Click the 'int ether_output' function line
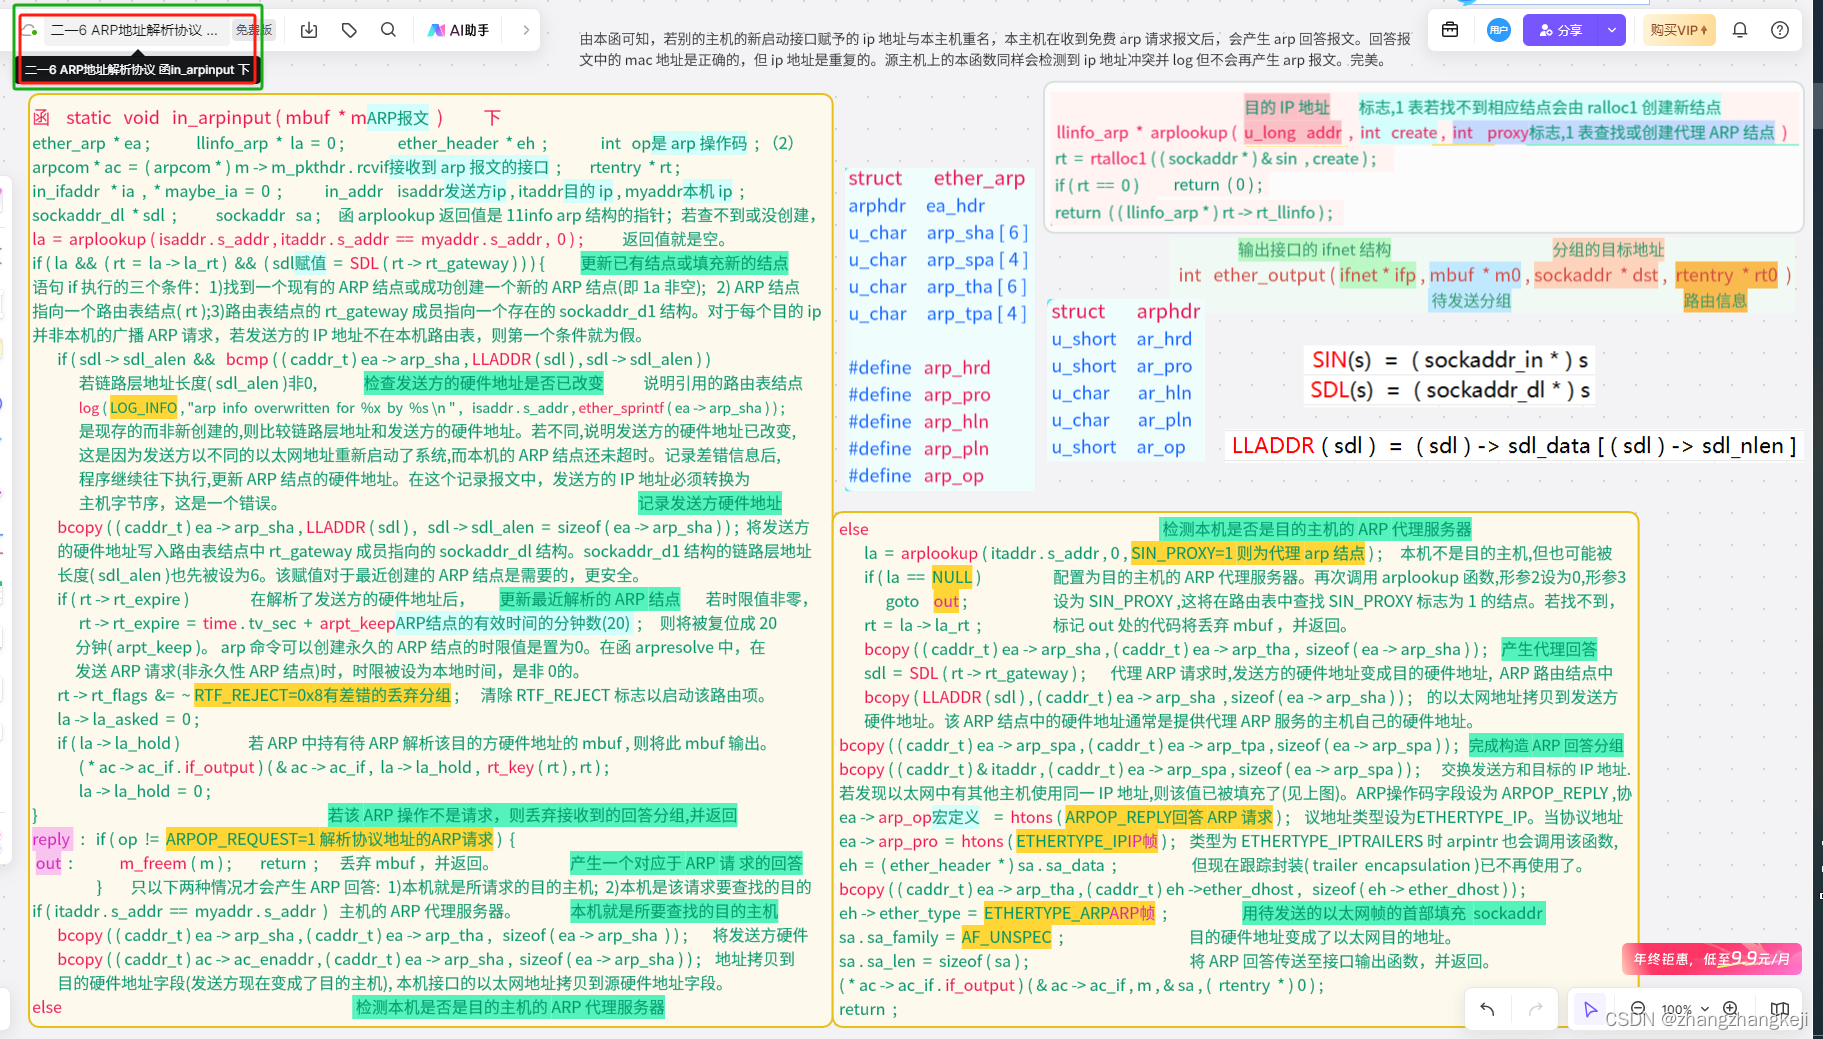The image size is (1823, 1039). (x=1484, y=275)
